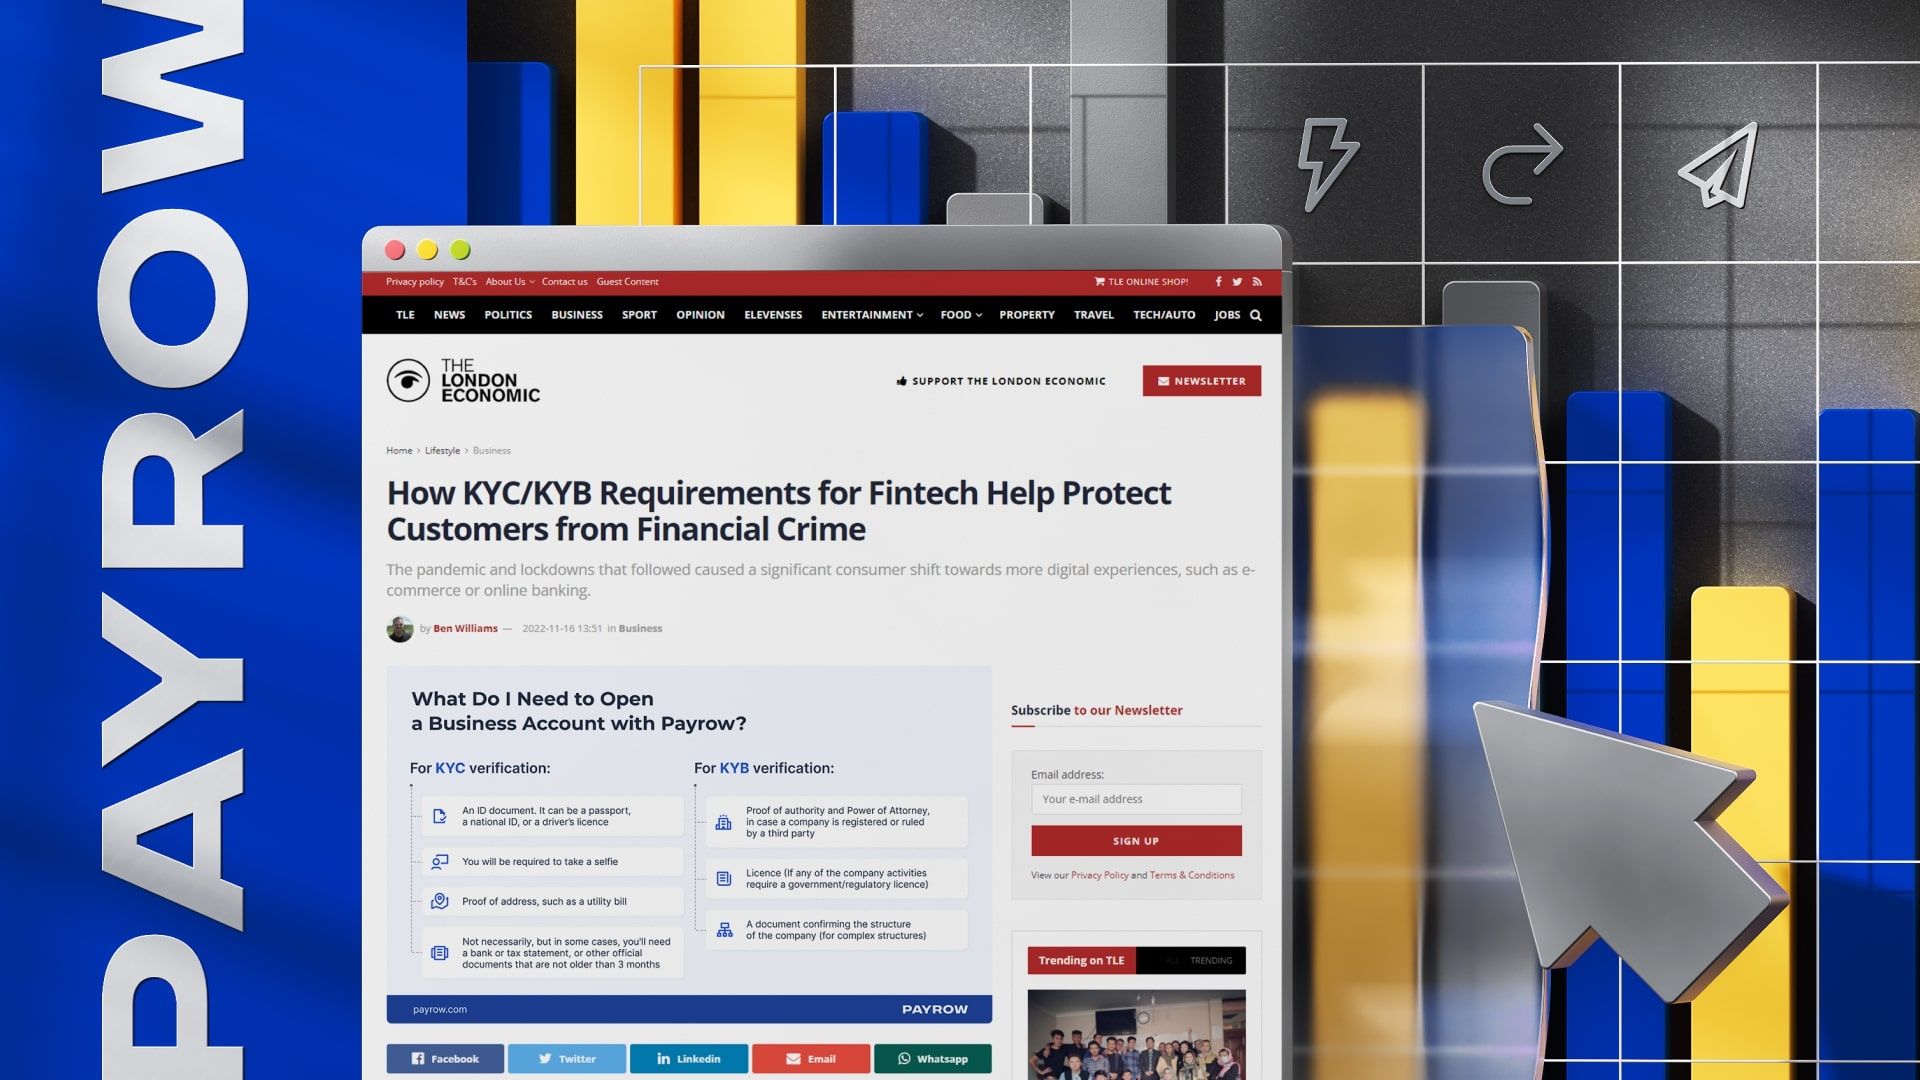The width and height of the screenshot is (1920, 1080).
Task: Open the Travel menu item
Action: pyautogui.click(x=1094, y=315)
